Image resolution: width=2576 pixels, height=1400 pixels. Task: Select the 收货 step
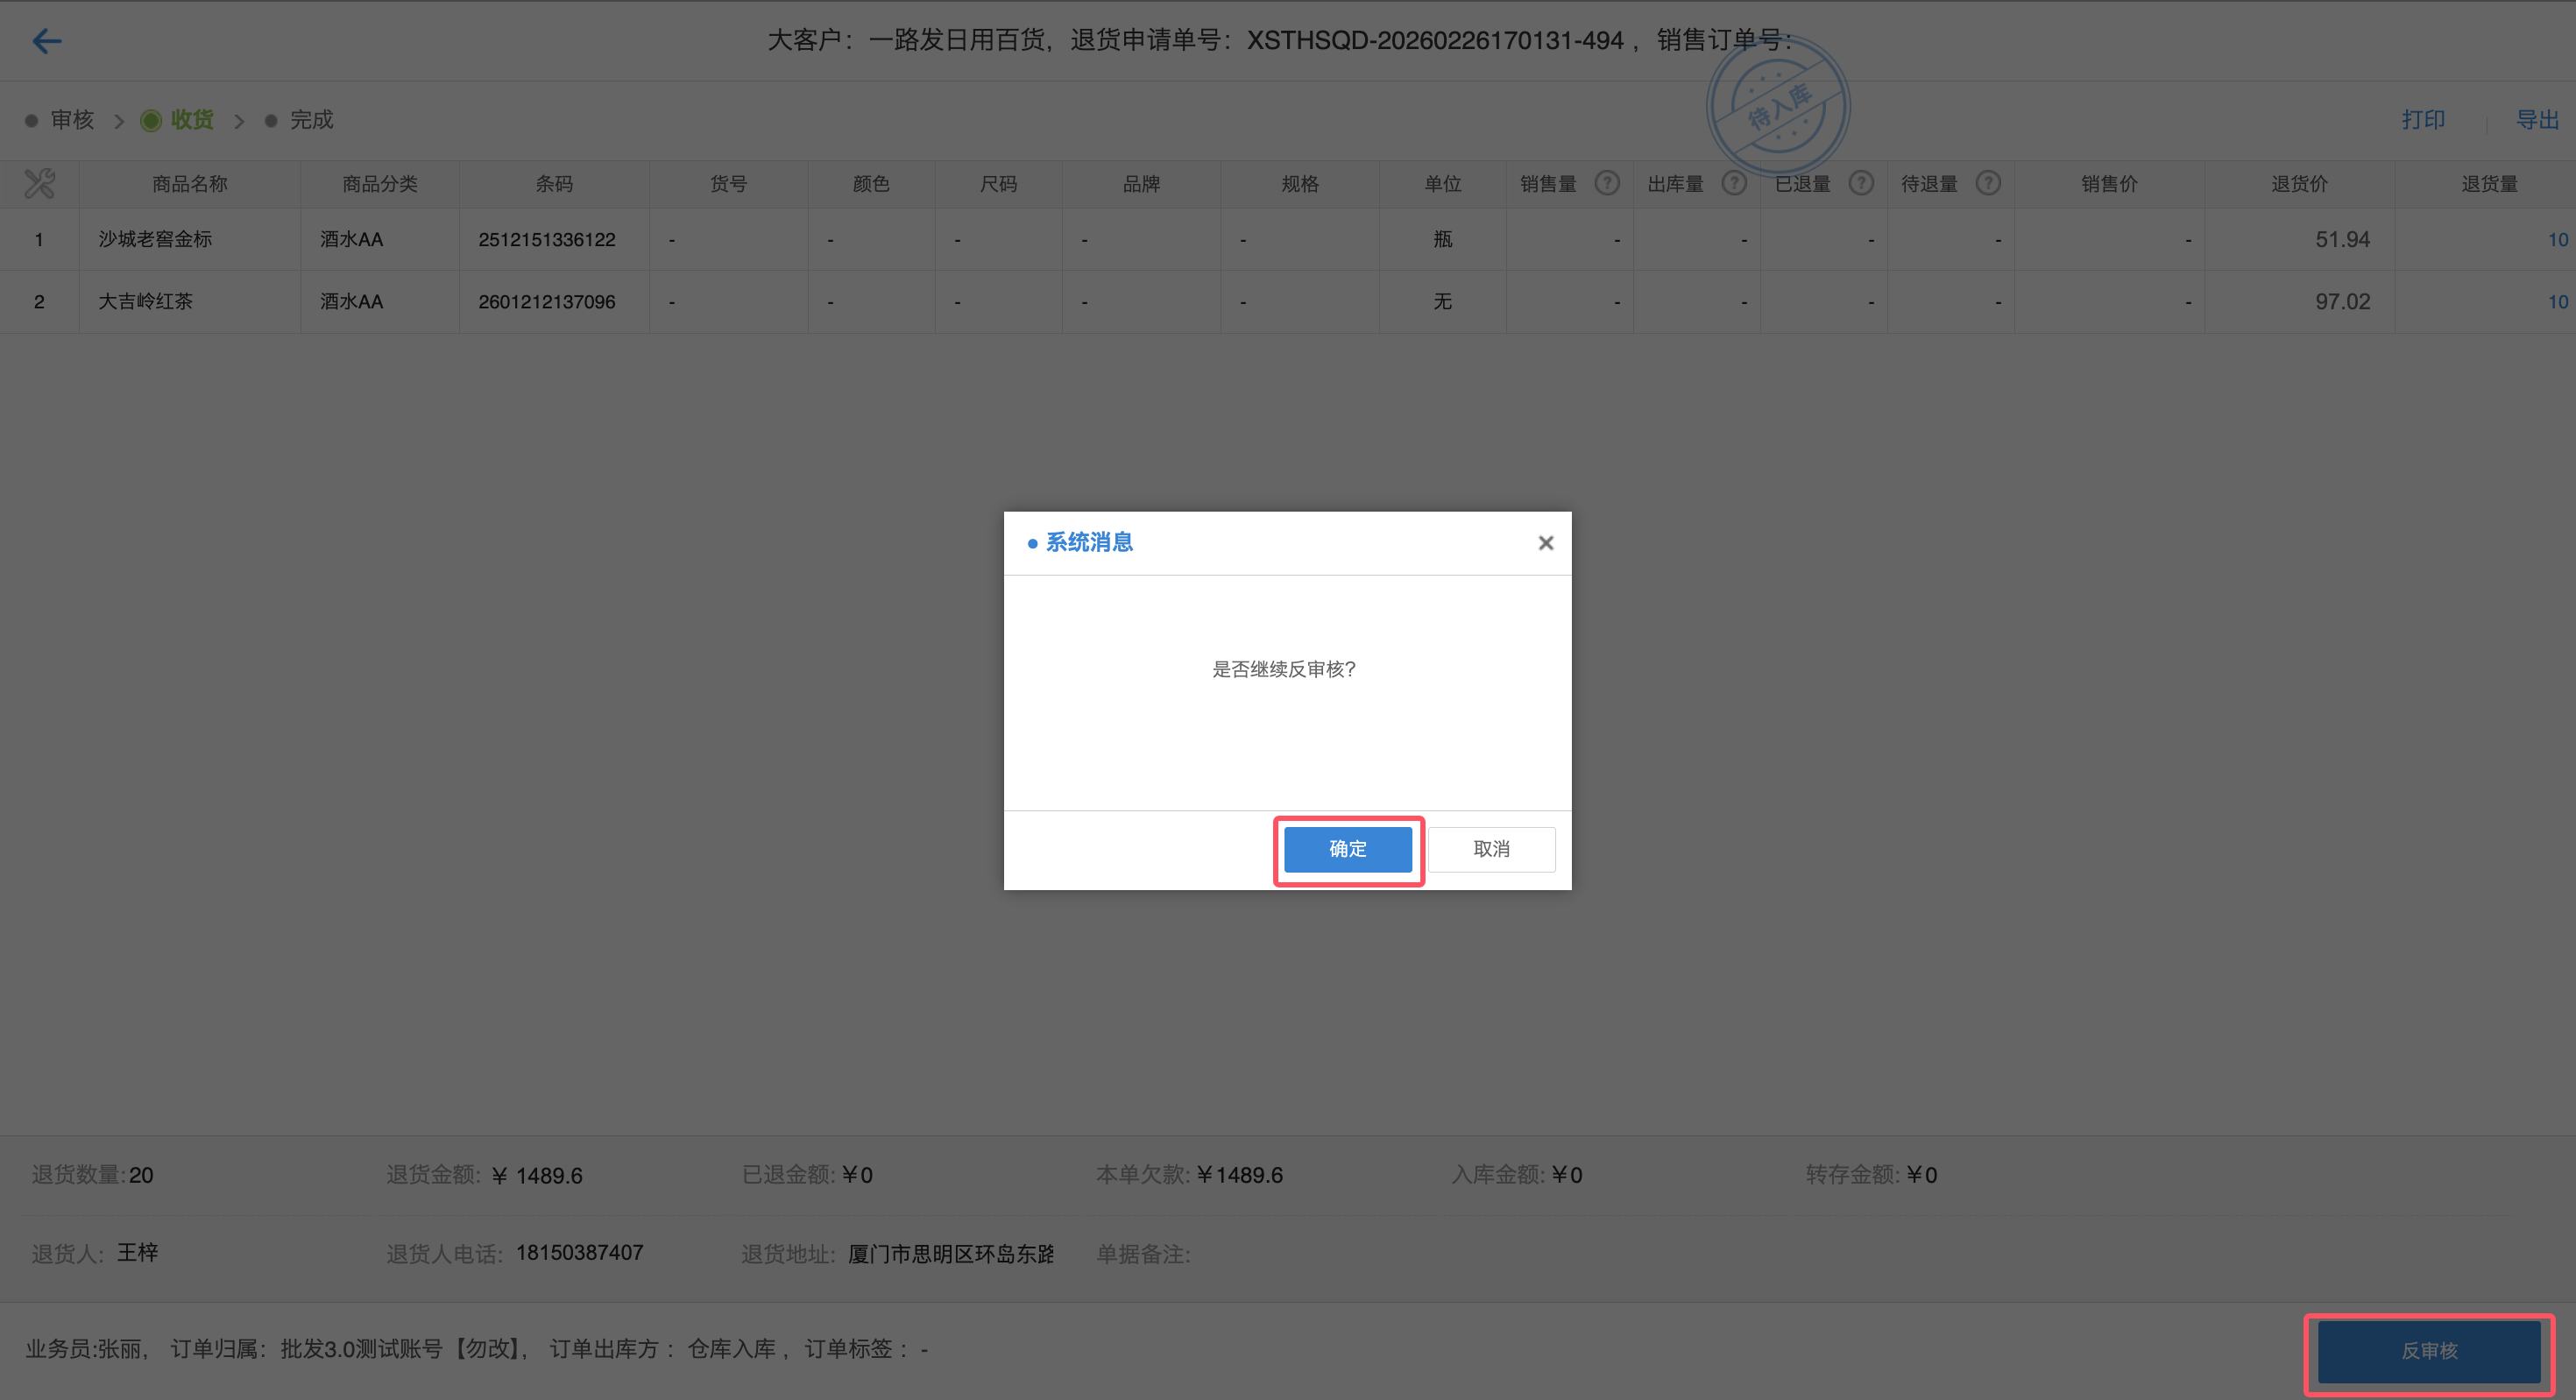point(191,120)
